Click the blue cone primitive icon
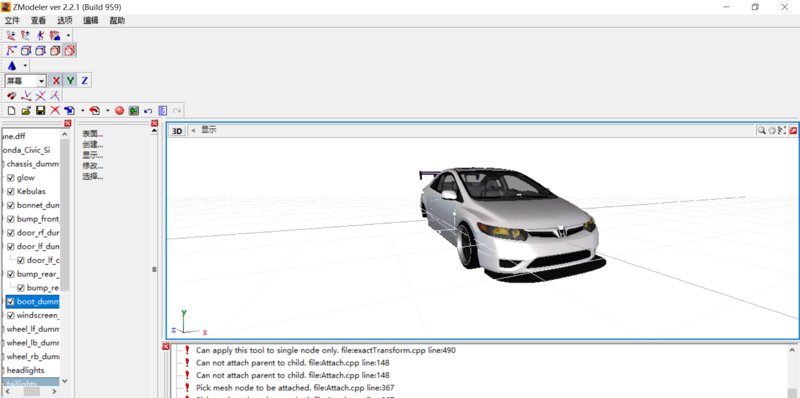The image size is (800, 398). 12,66
